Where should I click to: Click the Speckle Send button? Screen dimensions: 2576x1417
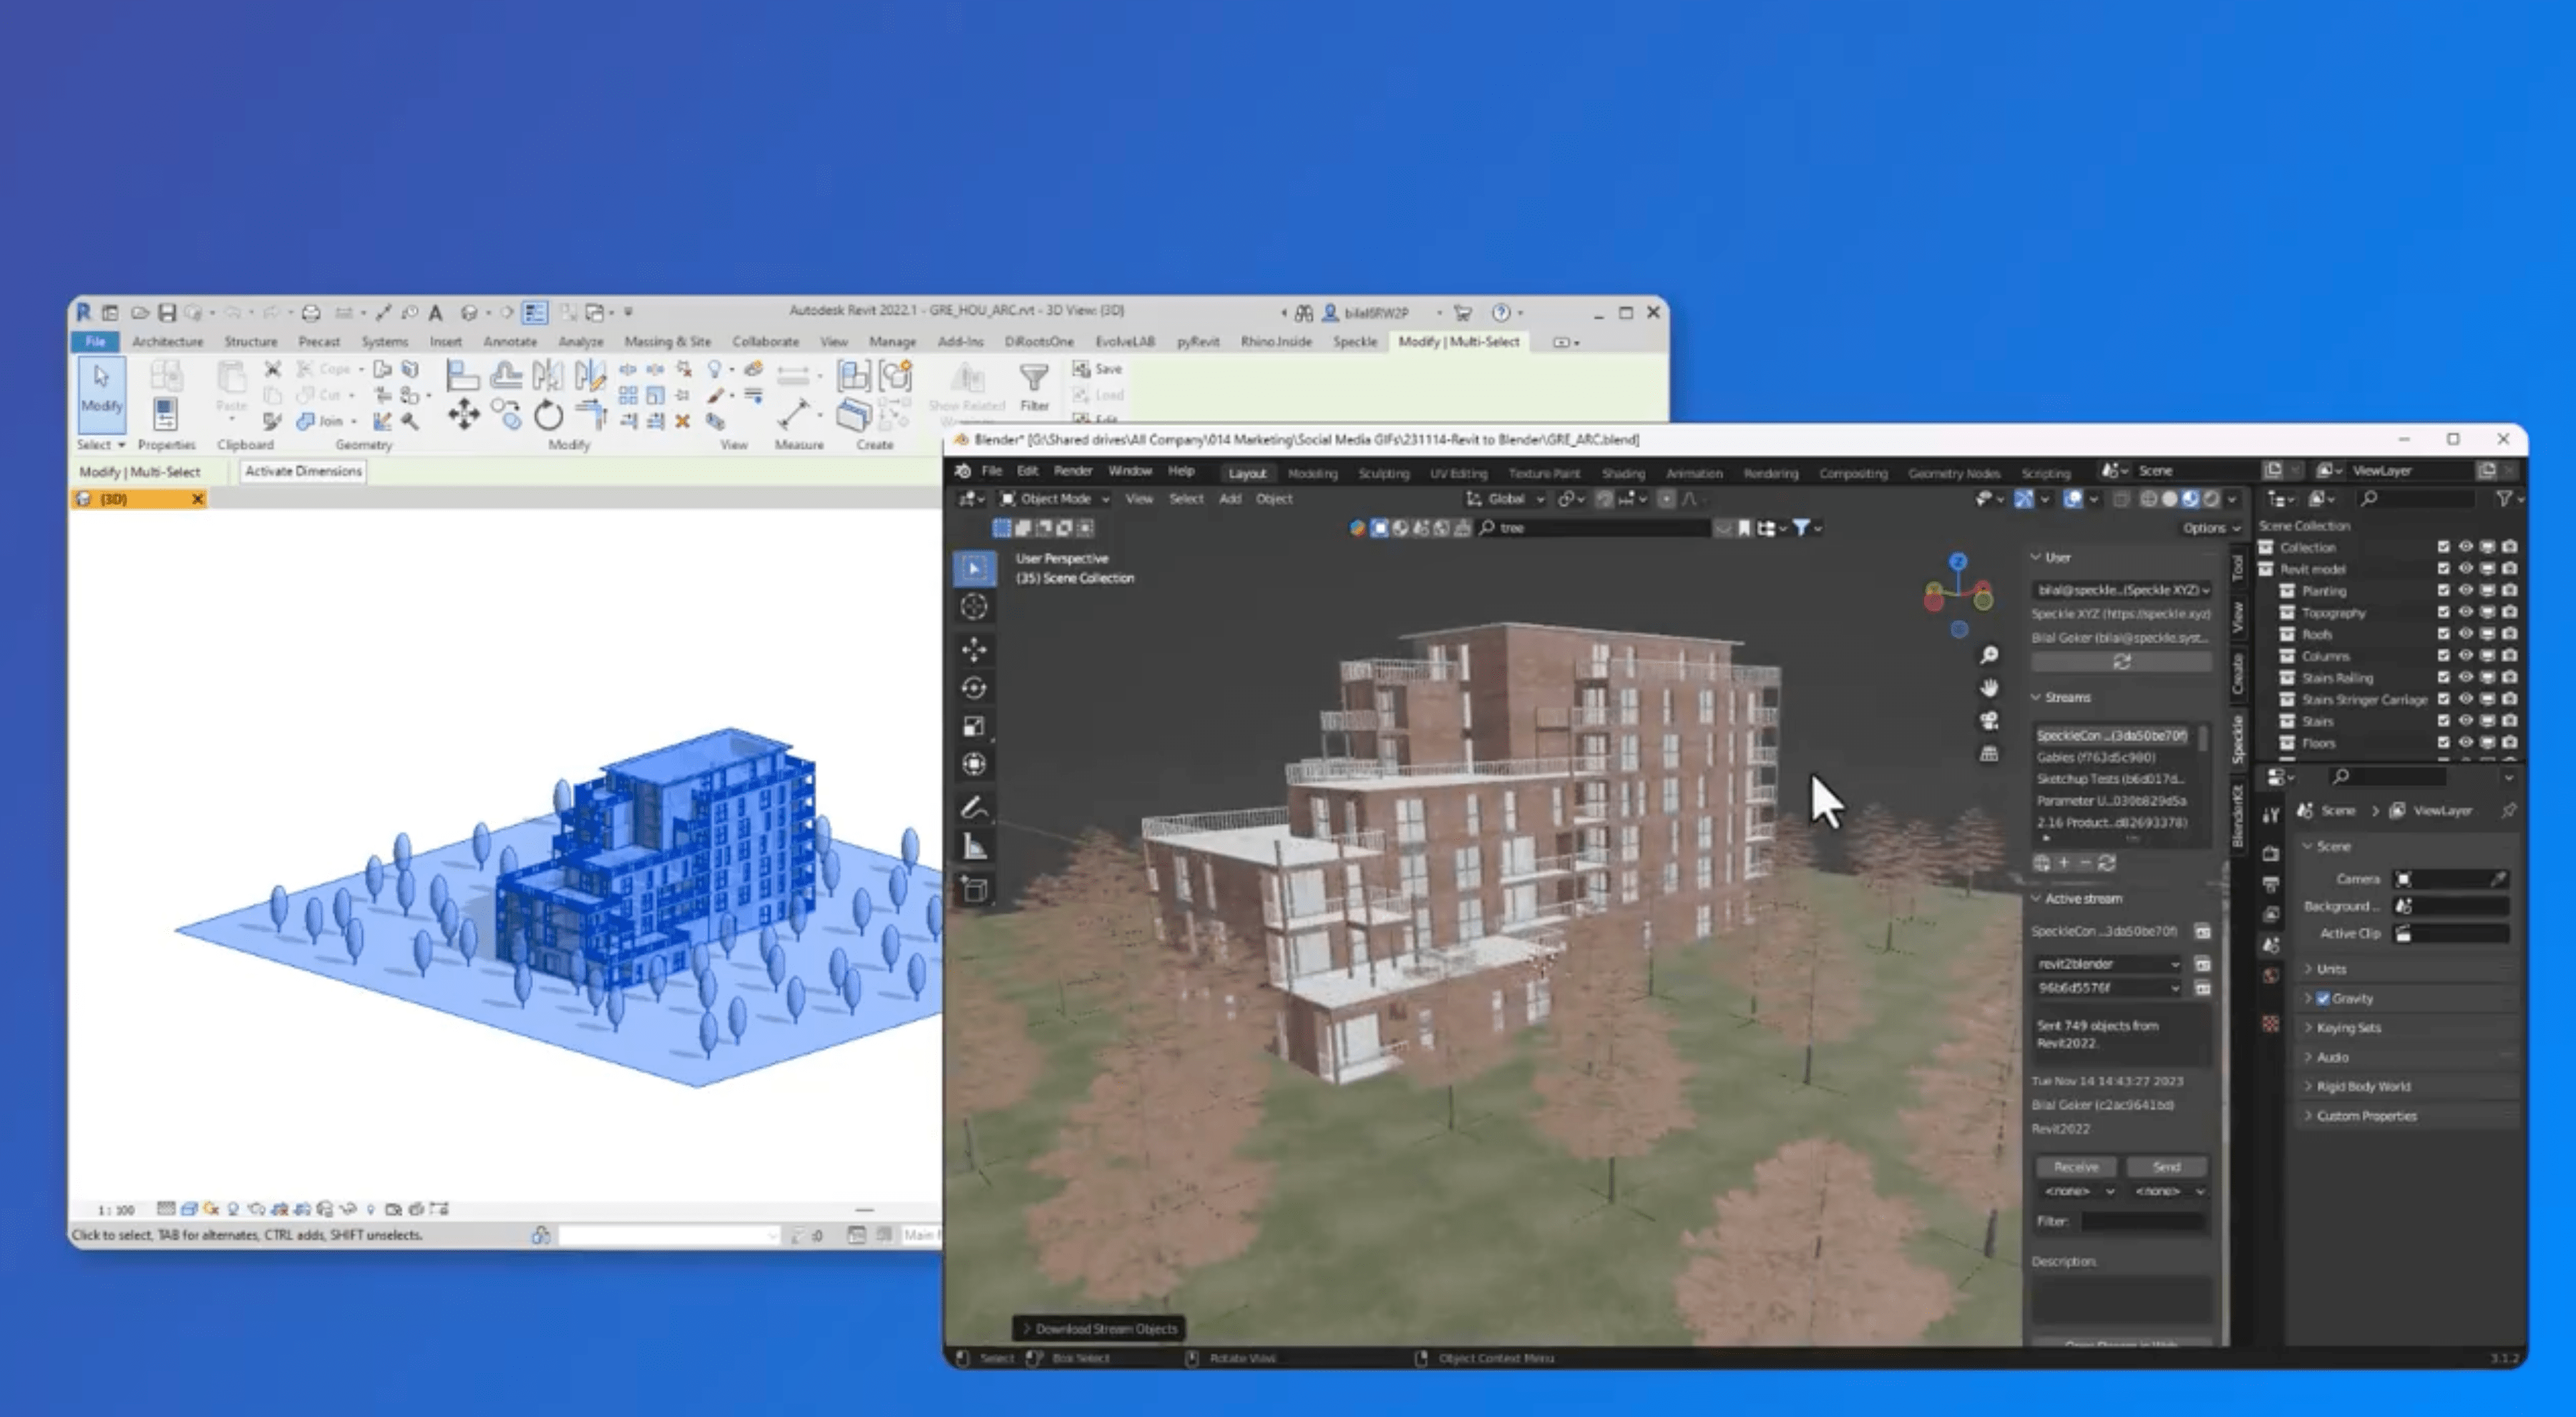(2166, 1167)
